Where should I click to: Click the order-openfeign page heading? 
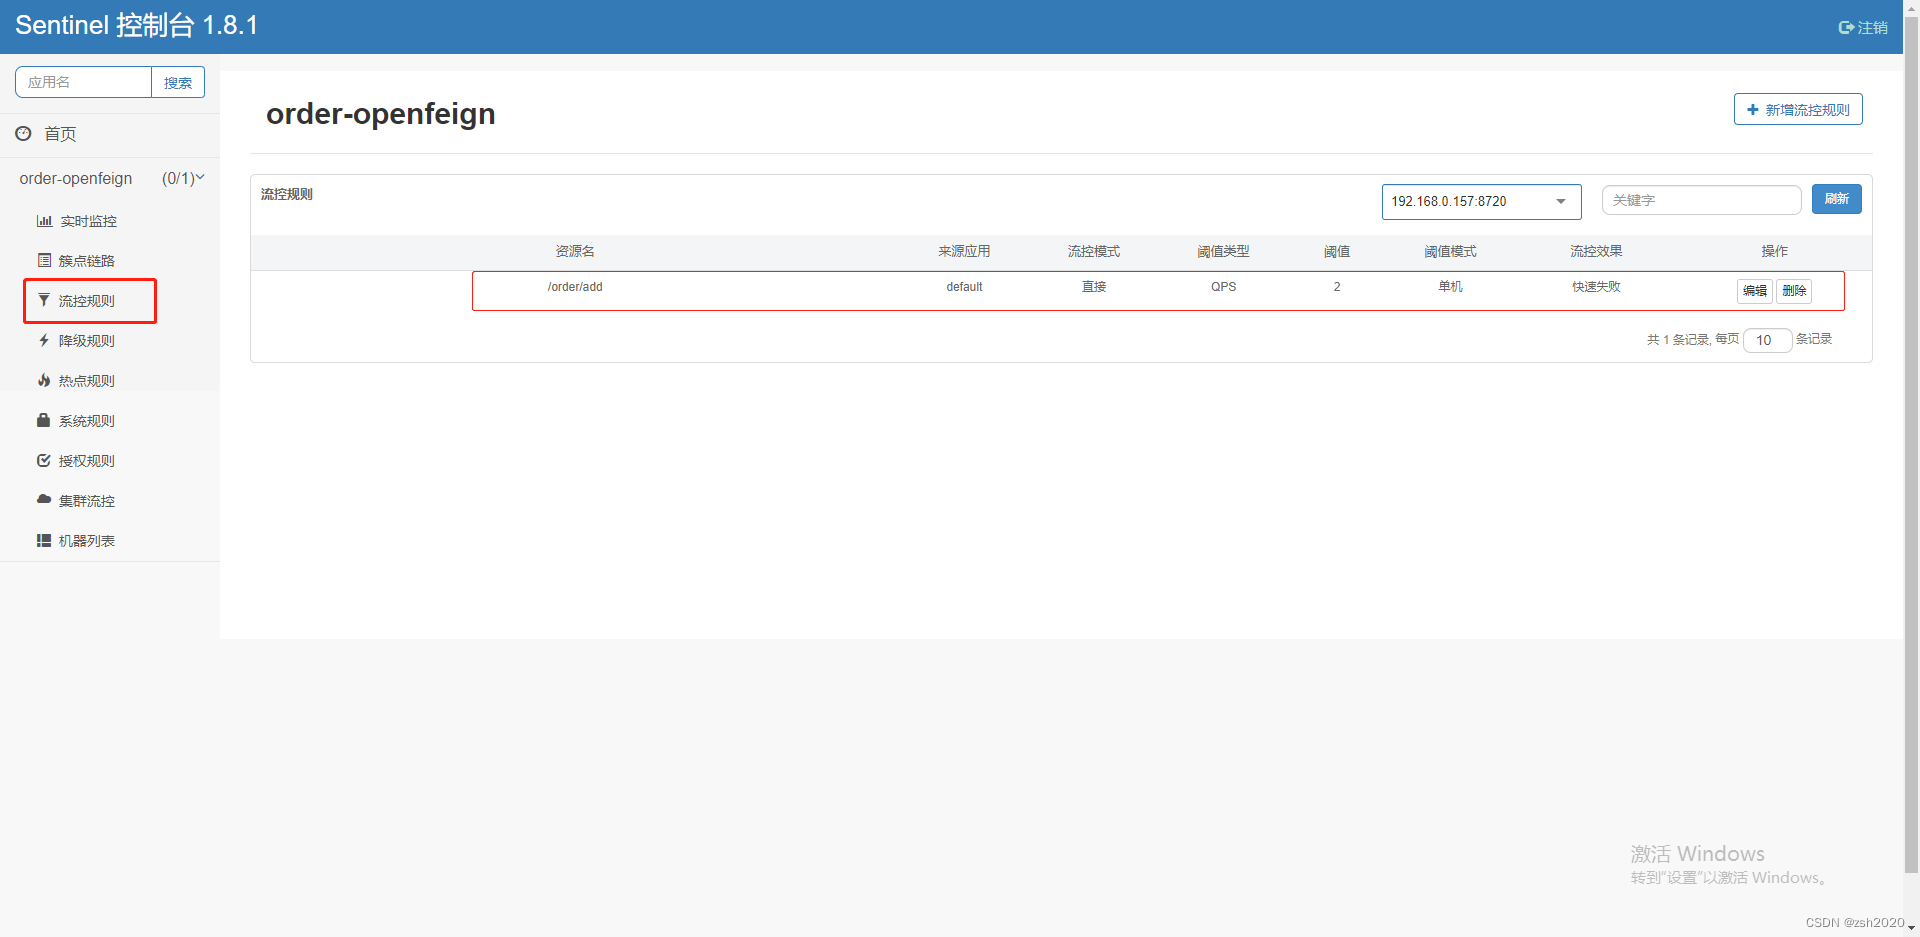(x=380, y=114)
